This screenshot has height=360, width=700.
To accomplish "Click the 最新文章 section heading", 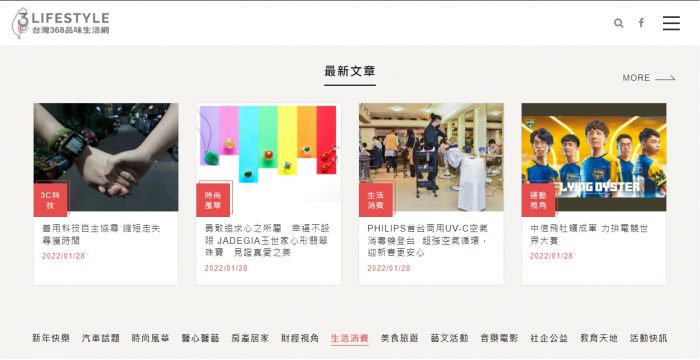I will 350,71.
